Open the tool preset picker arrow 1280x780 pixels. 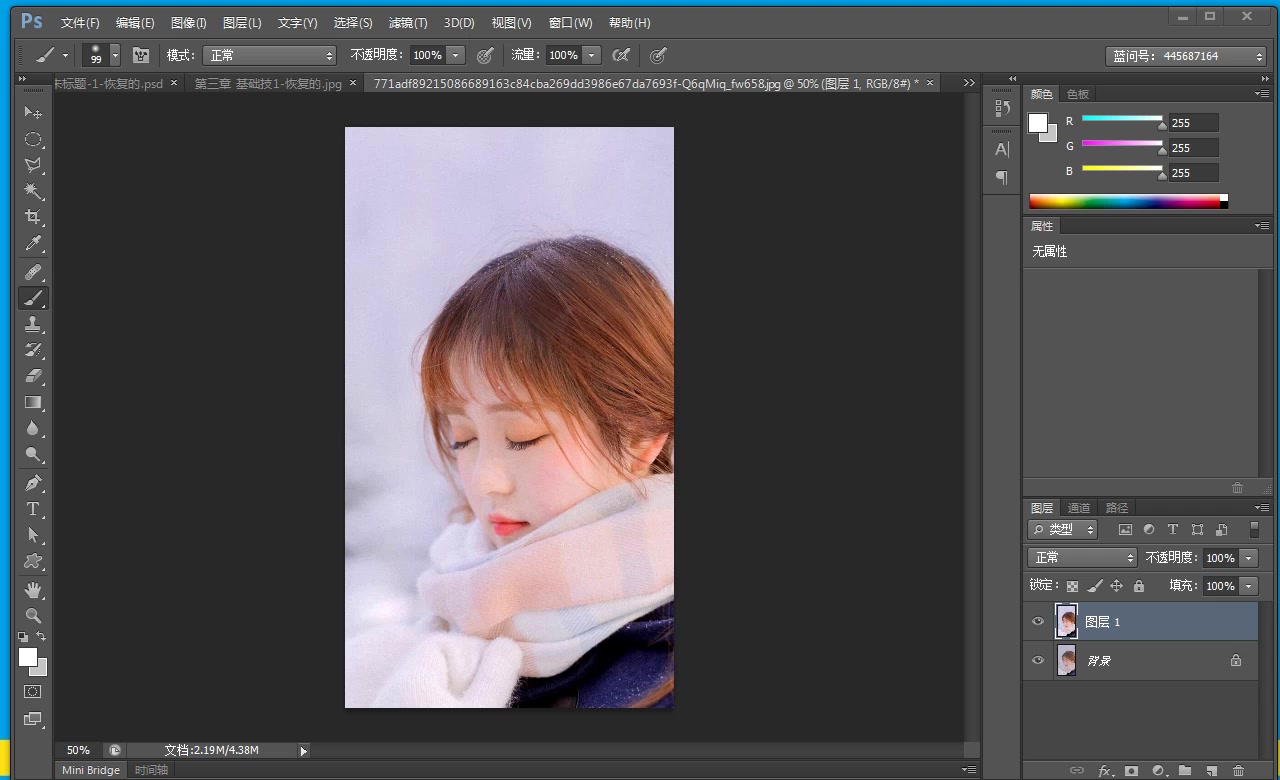(x=65, y=56)
